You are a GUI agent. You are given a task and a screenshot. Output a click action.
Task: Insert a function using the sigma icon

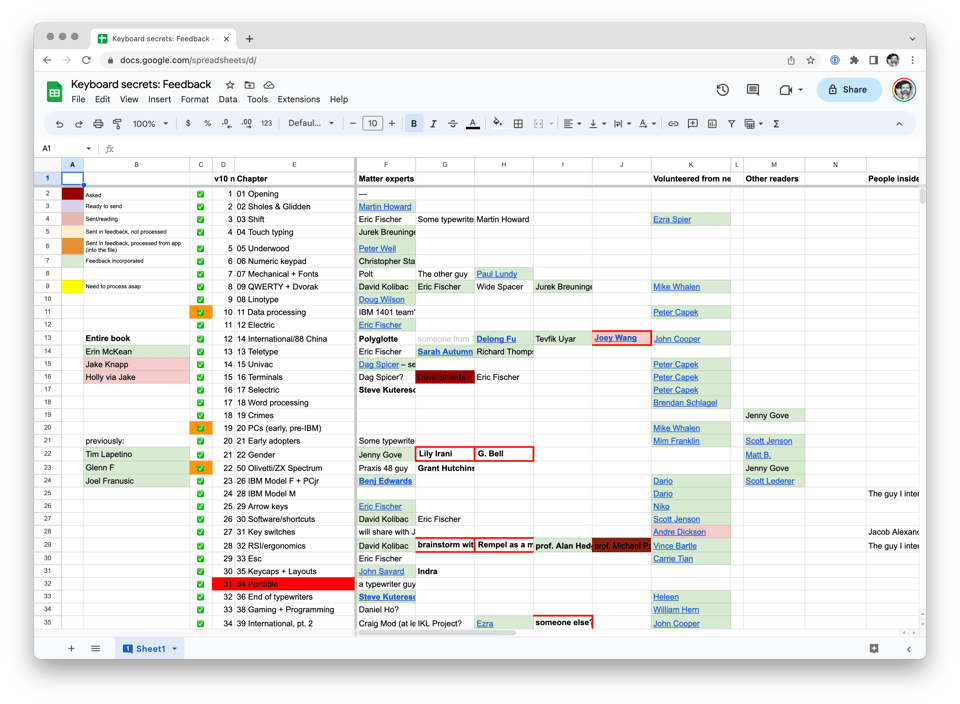(x=774, y=123)
